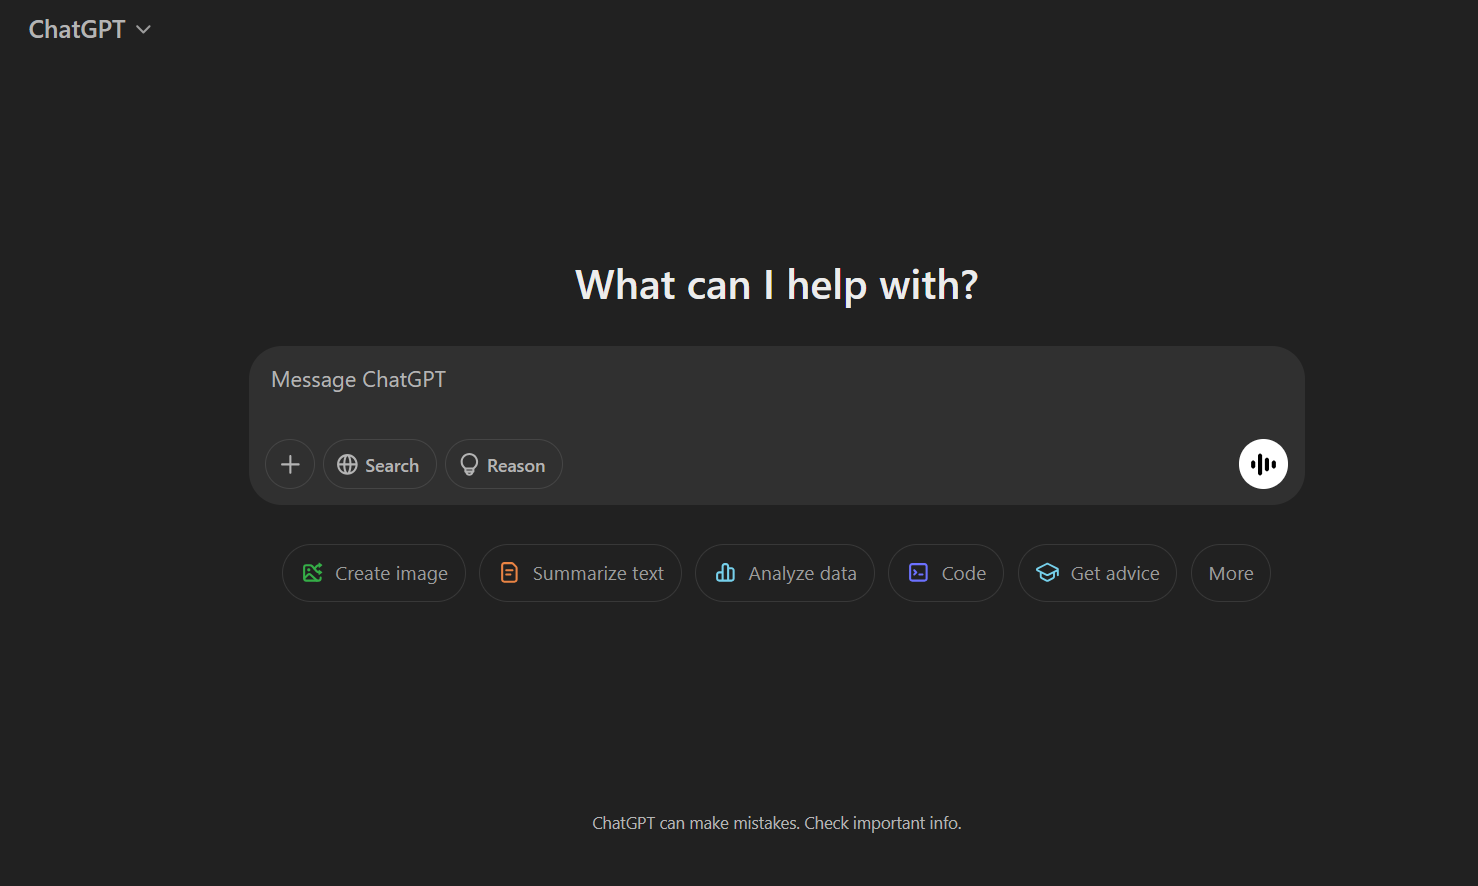The image size is (1478, 886).
Task: Click the "What can I help with?" heading
Action: 777,285
